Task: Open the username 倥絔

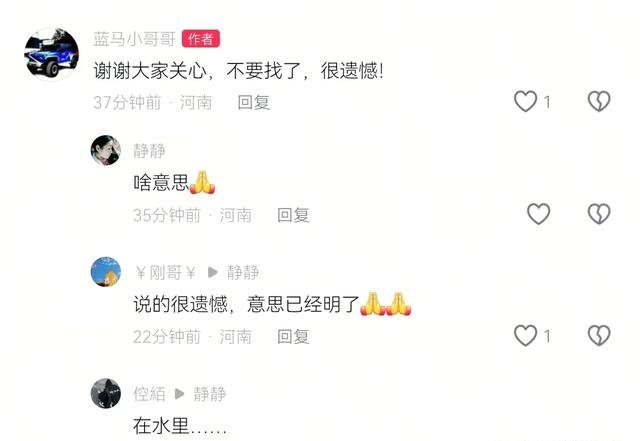Action: point(149,394)
